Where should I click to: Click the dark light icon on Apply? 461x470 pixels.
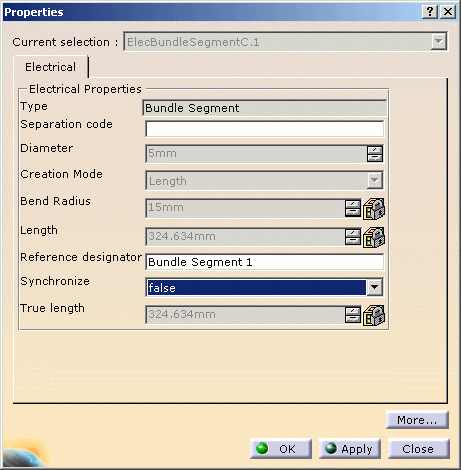[331, 448]
